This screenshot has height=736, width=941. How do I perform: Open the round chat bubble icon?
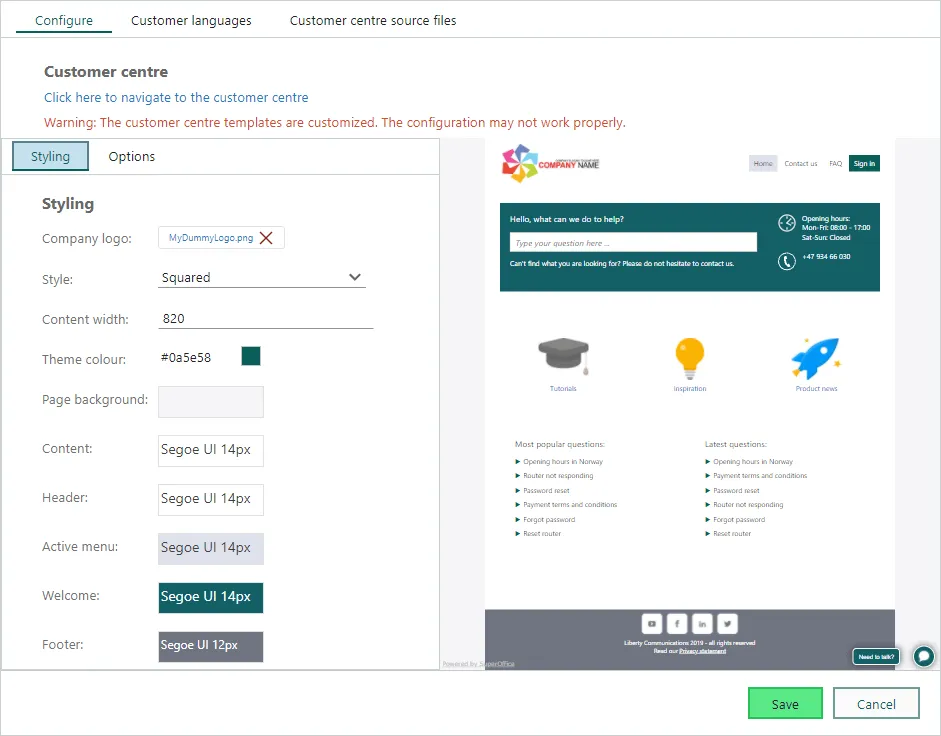pyautogui.click(x=924, y=657)
